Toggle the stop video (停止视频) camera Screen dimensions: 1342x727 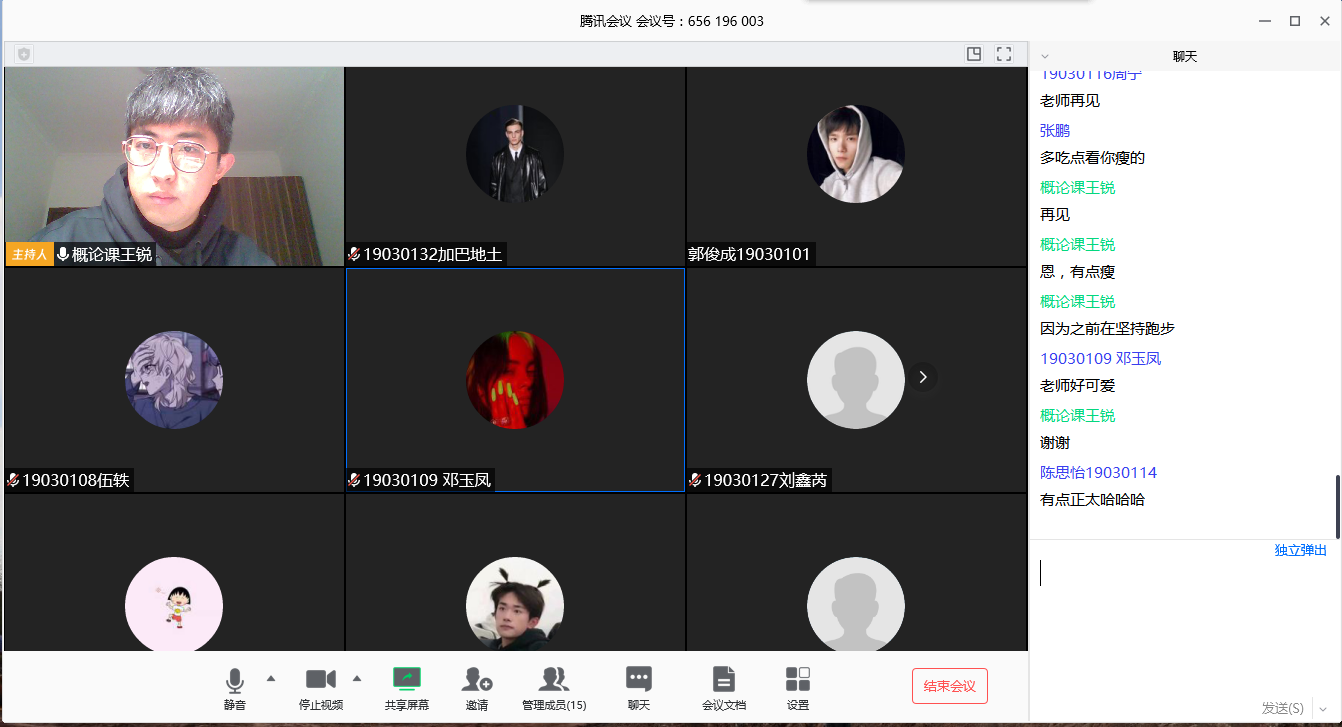pyautogui.click(x=321, y=680)
